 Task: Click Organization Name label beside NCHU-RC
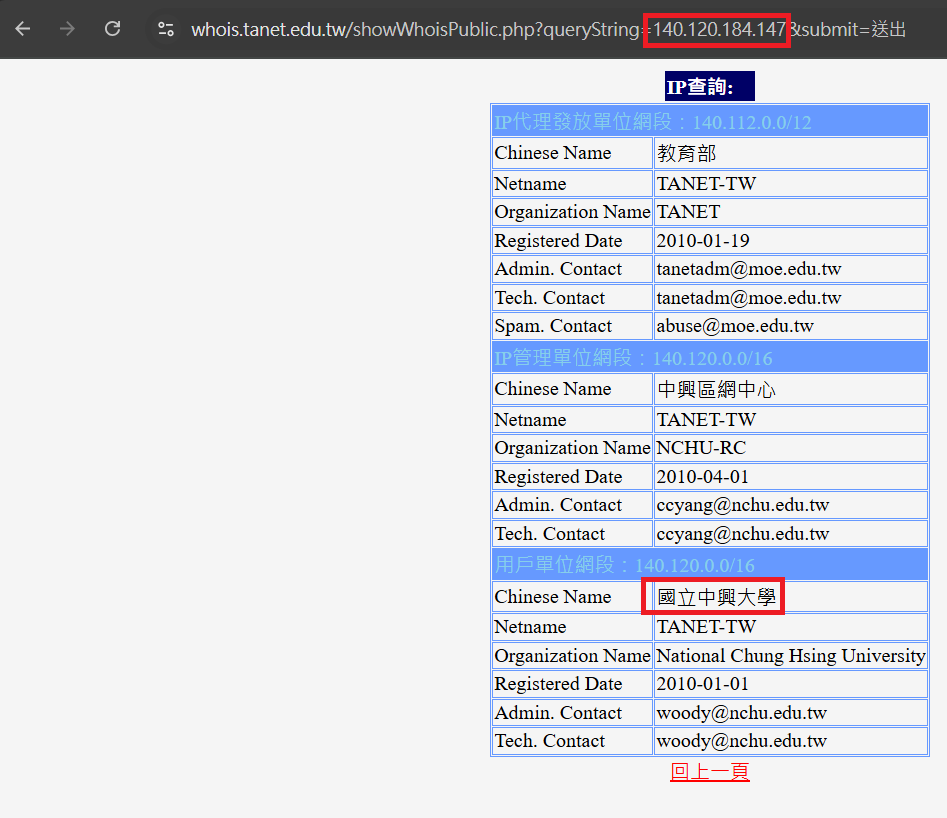point(573,448)
